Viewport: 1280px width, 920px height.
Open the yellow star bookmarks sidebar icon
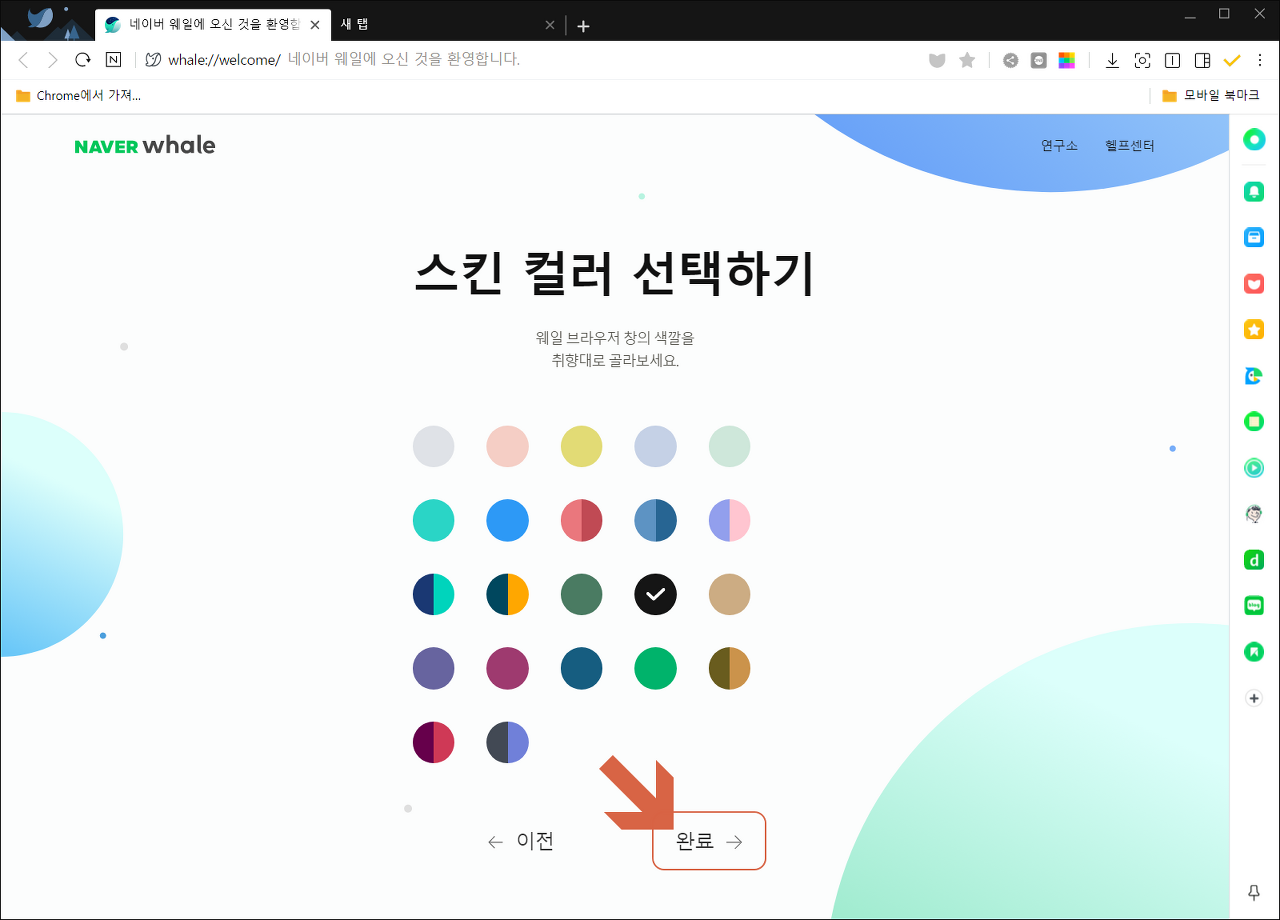click(1254, 329)
